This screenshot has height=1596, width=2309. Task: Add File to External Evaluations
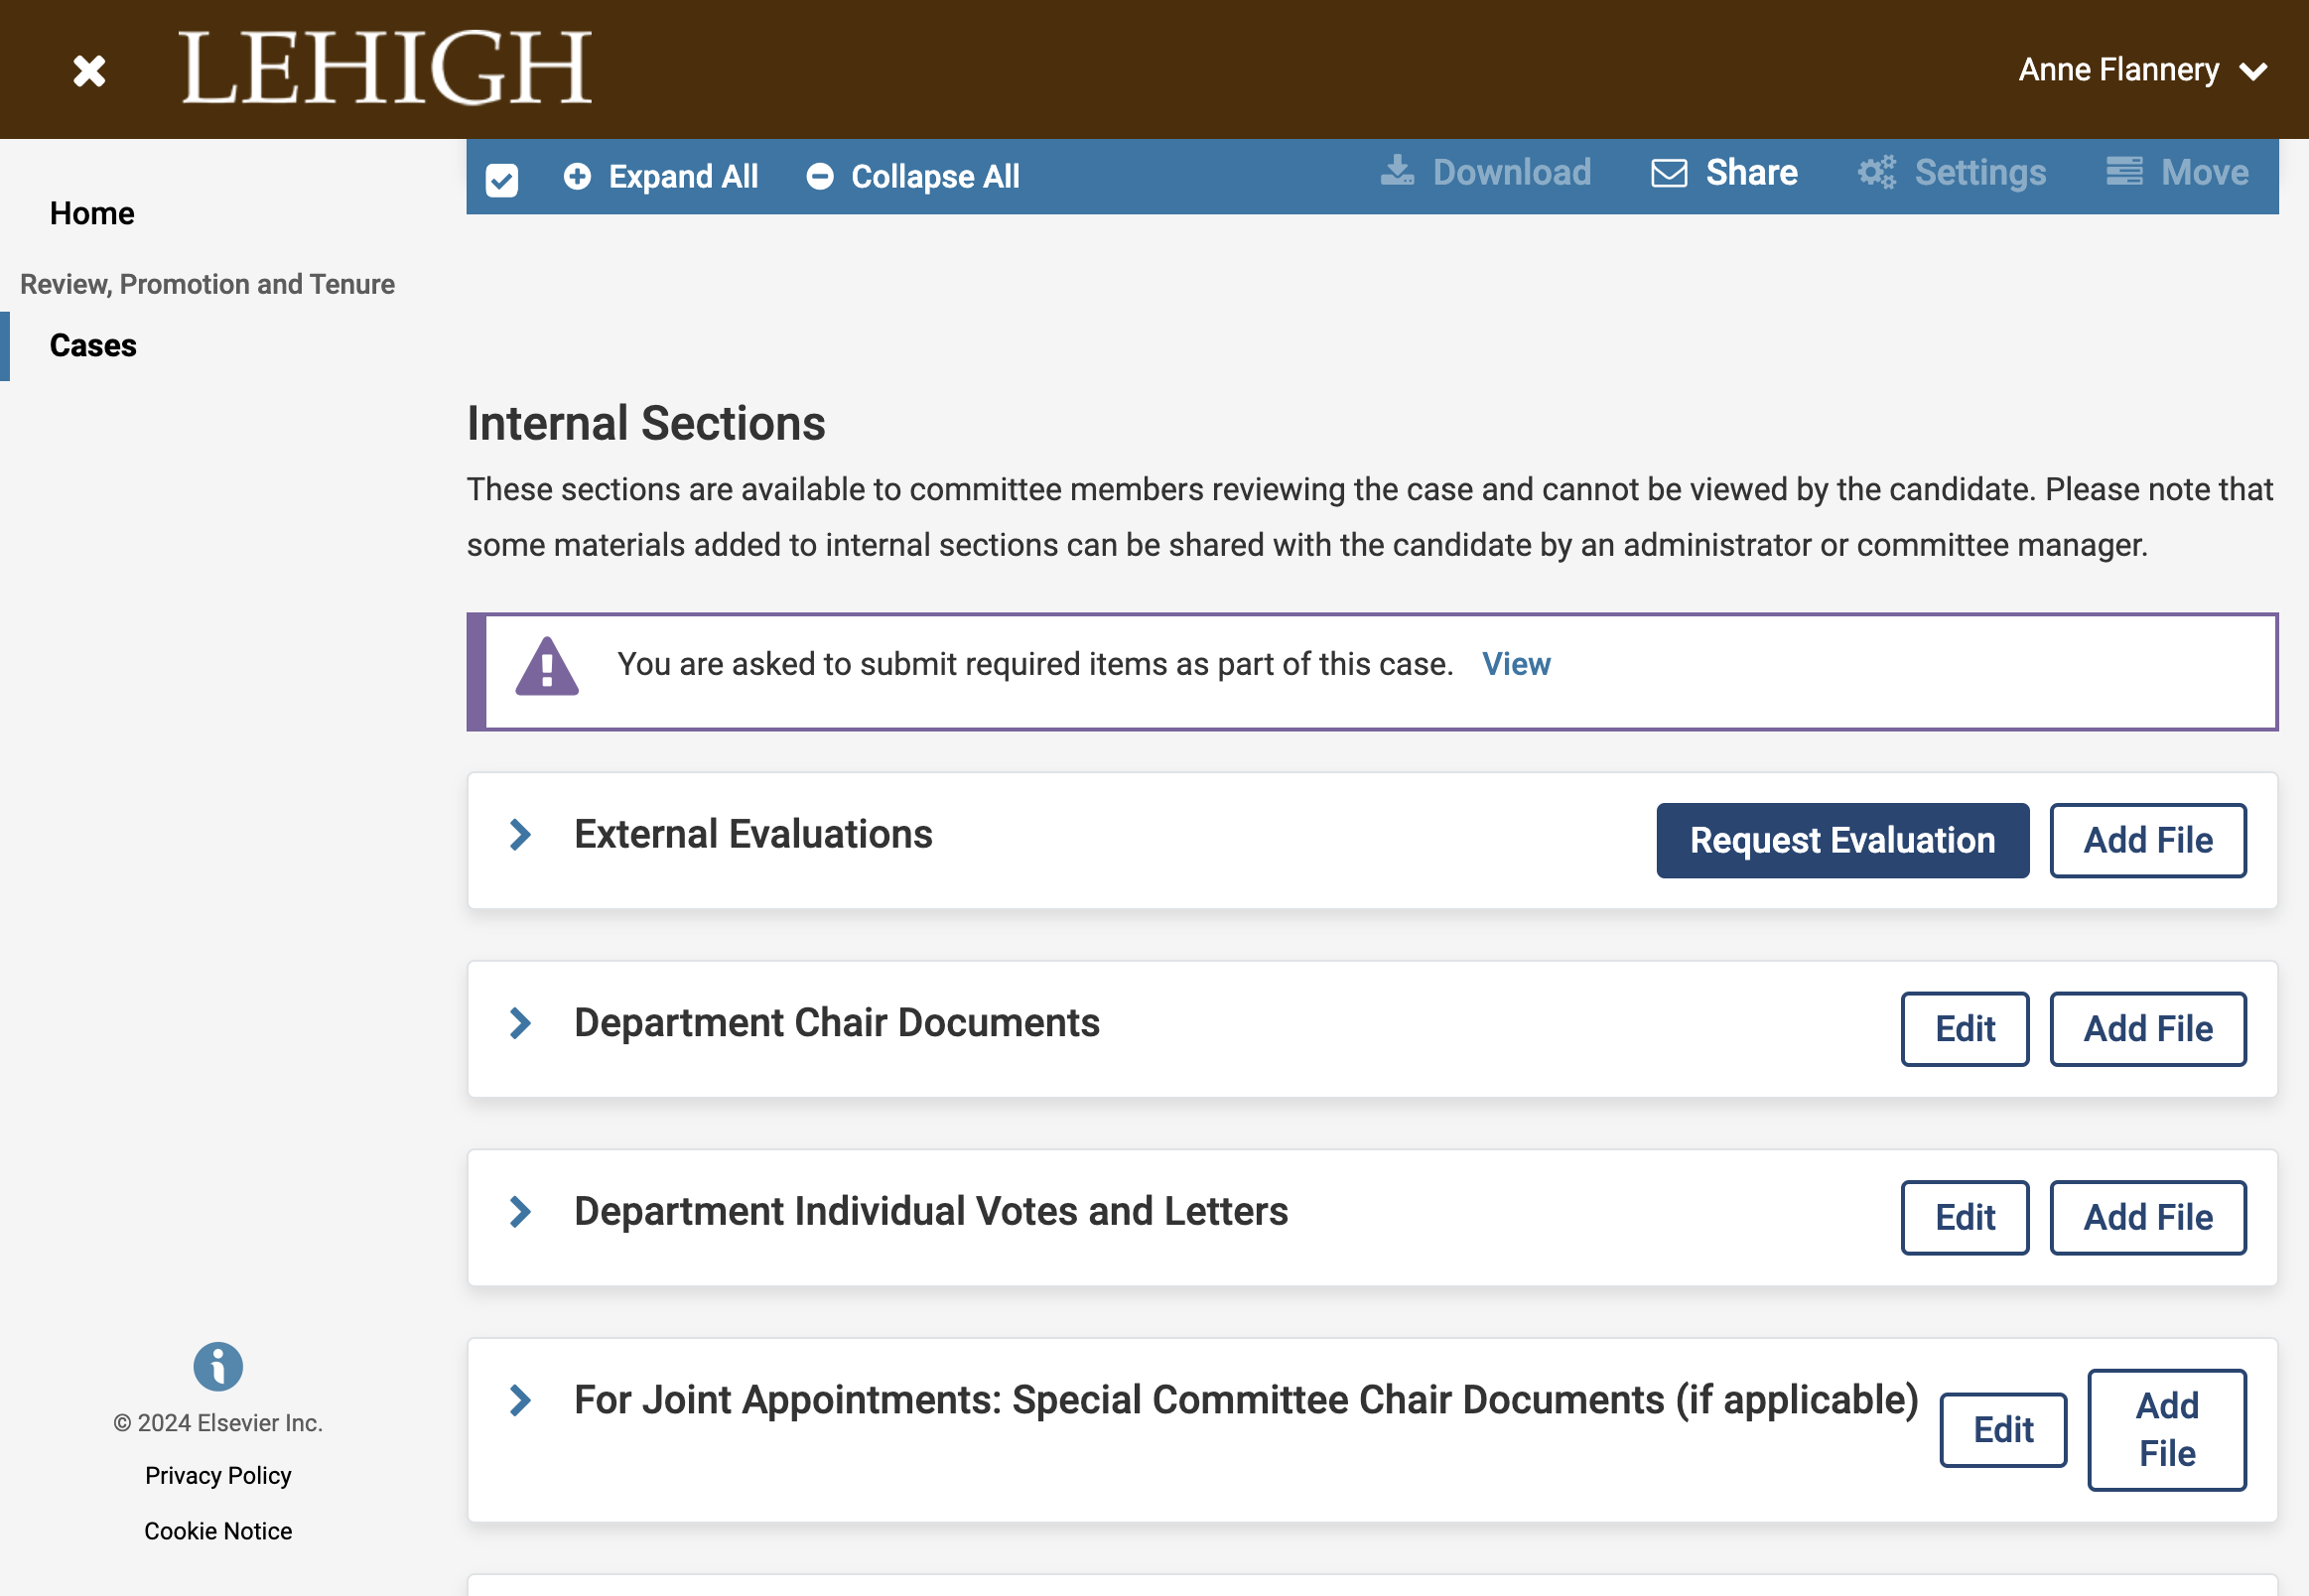2147,840
